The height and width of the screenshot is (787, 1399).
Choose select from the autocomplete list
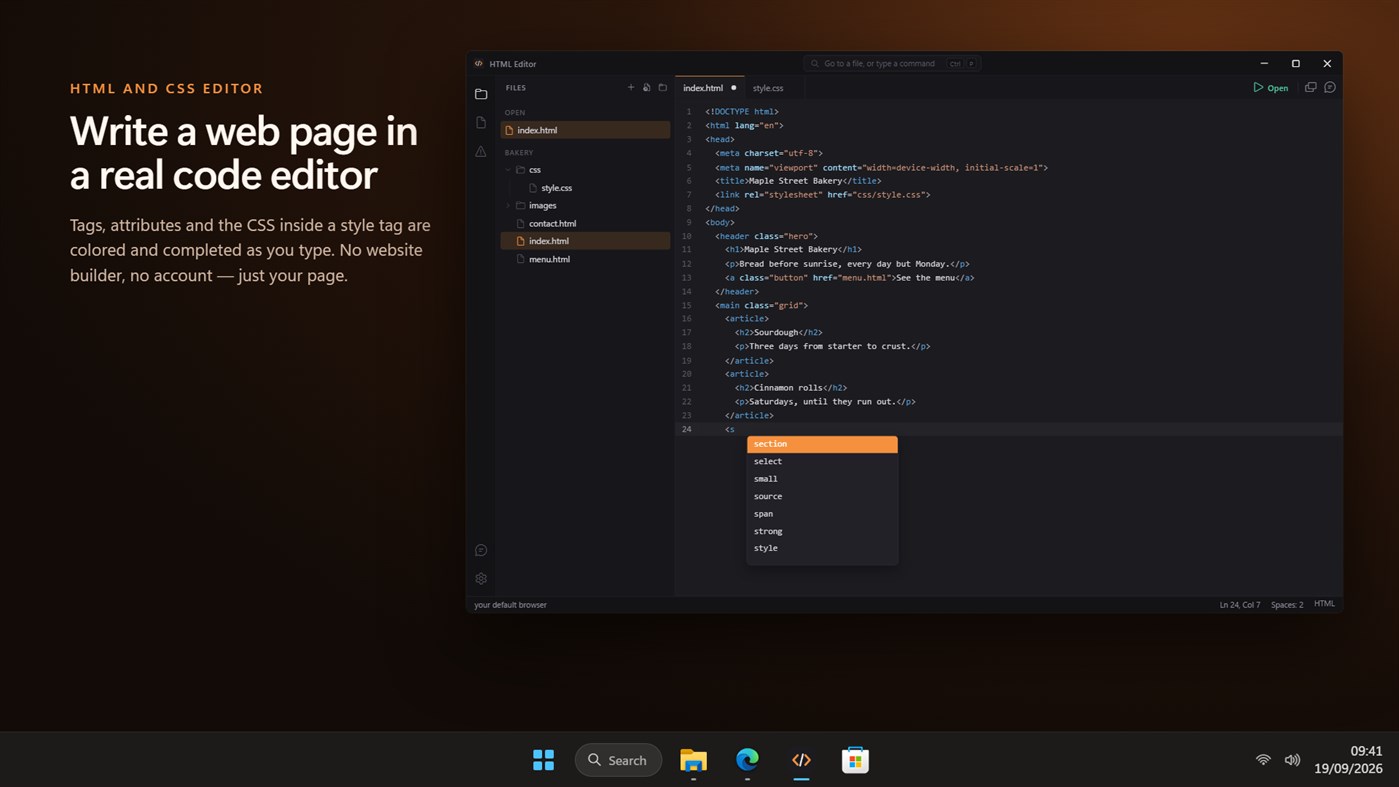coord(822,462)
